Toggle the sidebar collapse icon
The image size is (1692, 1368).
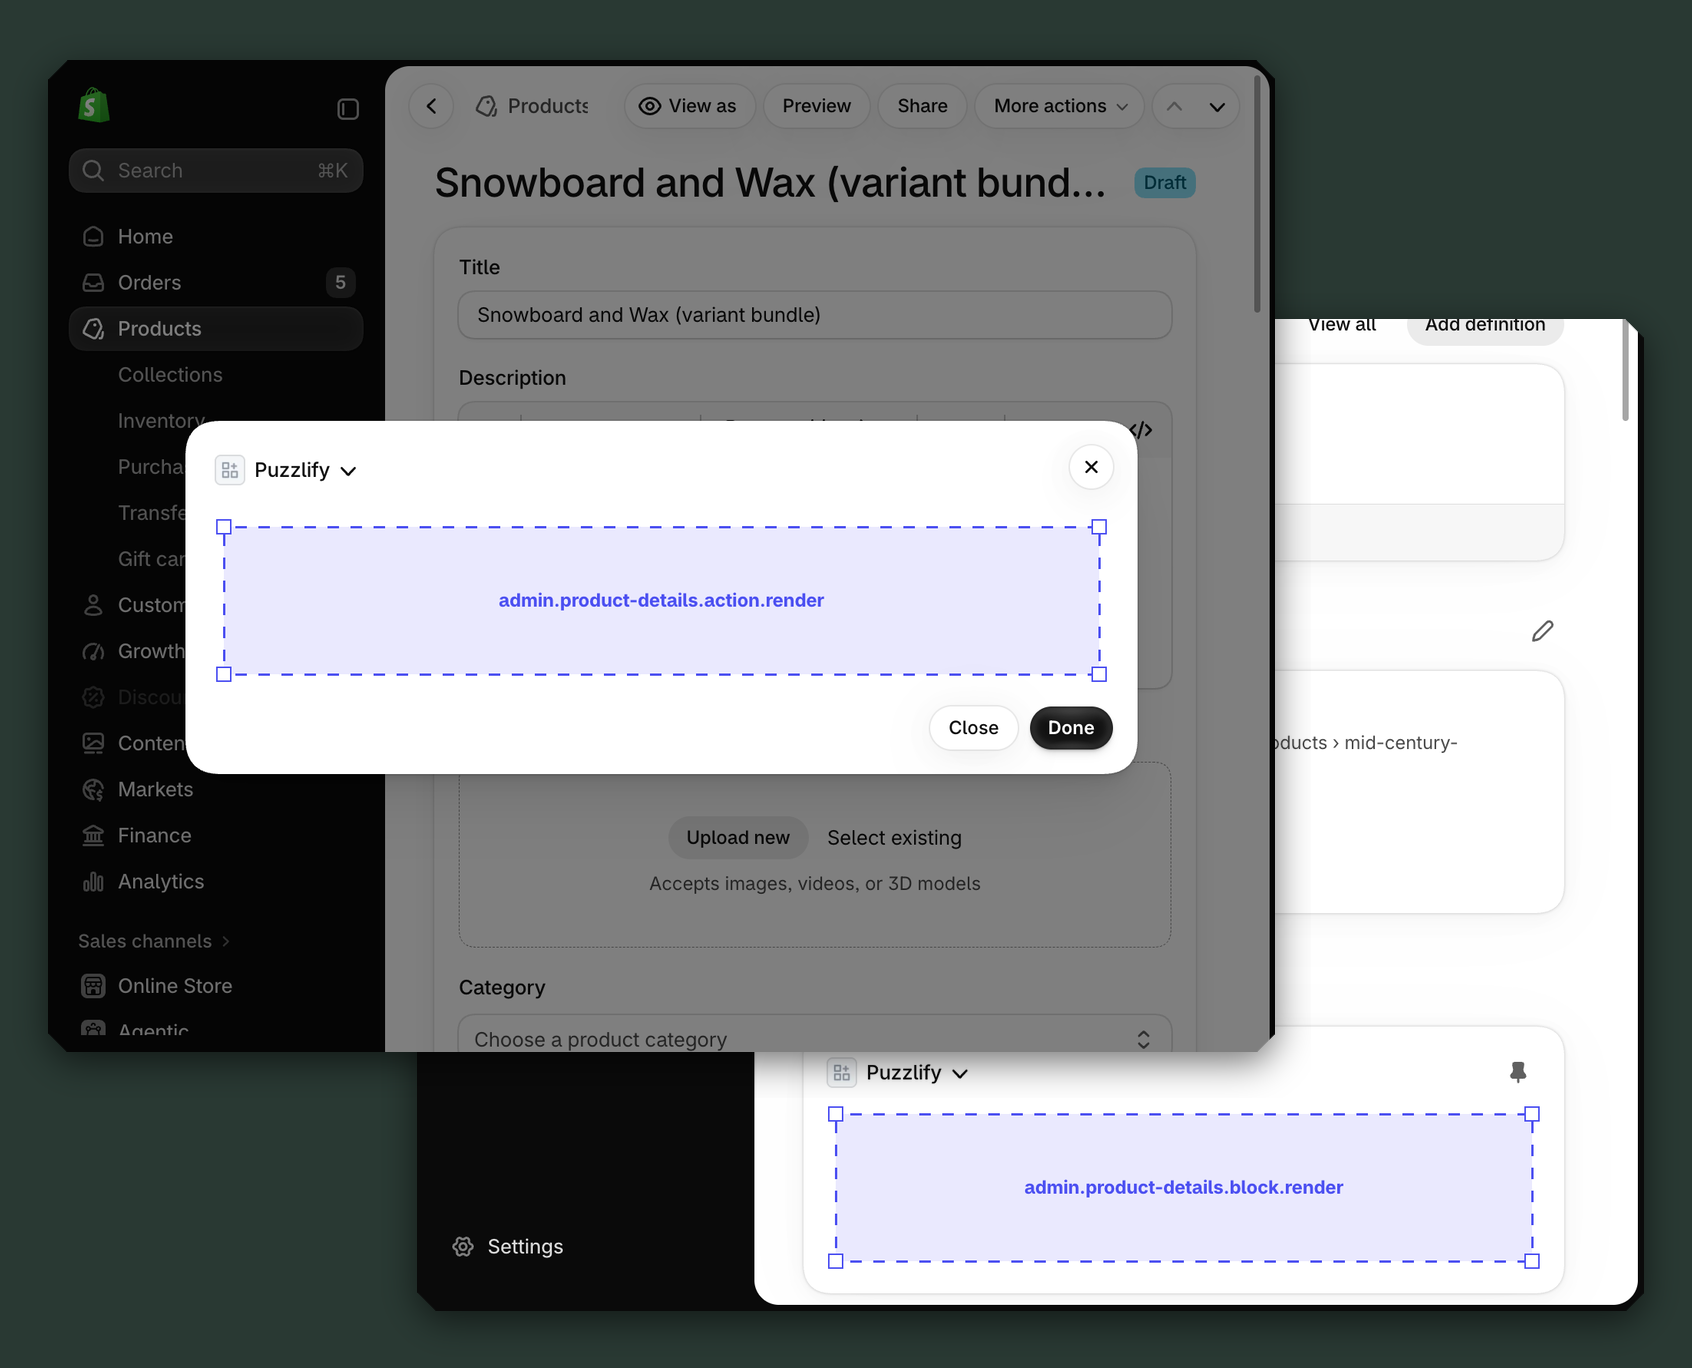click(348, 109)
